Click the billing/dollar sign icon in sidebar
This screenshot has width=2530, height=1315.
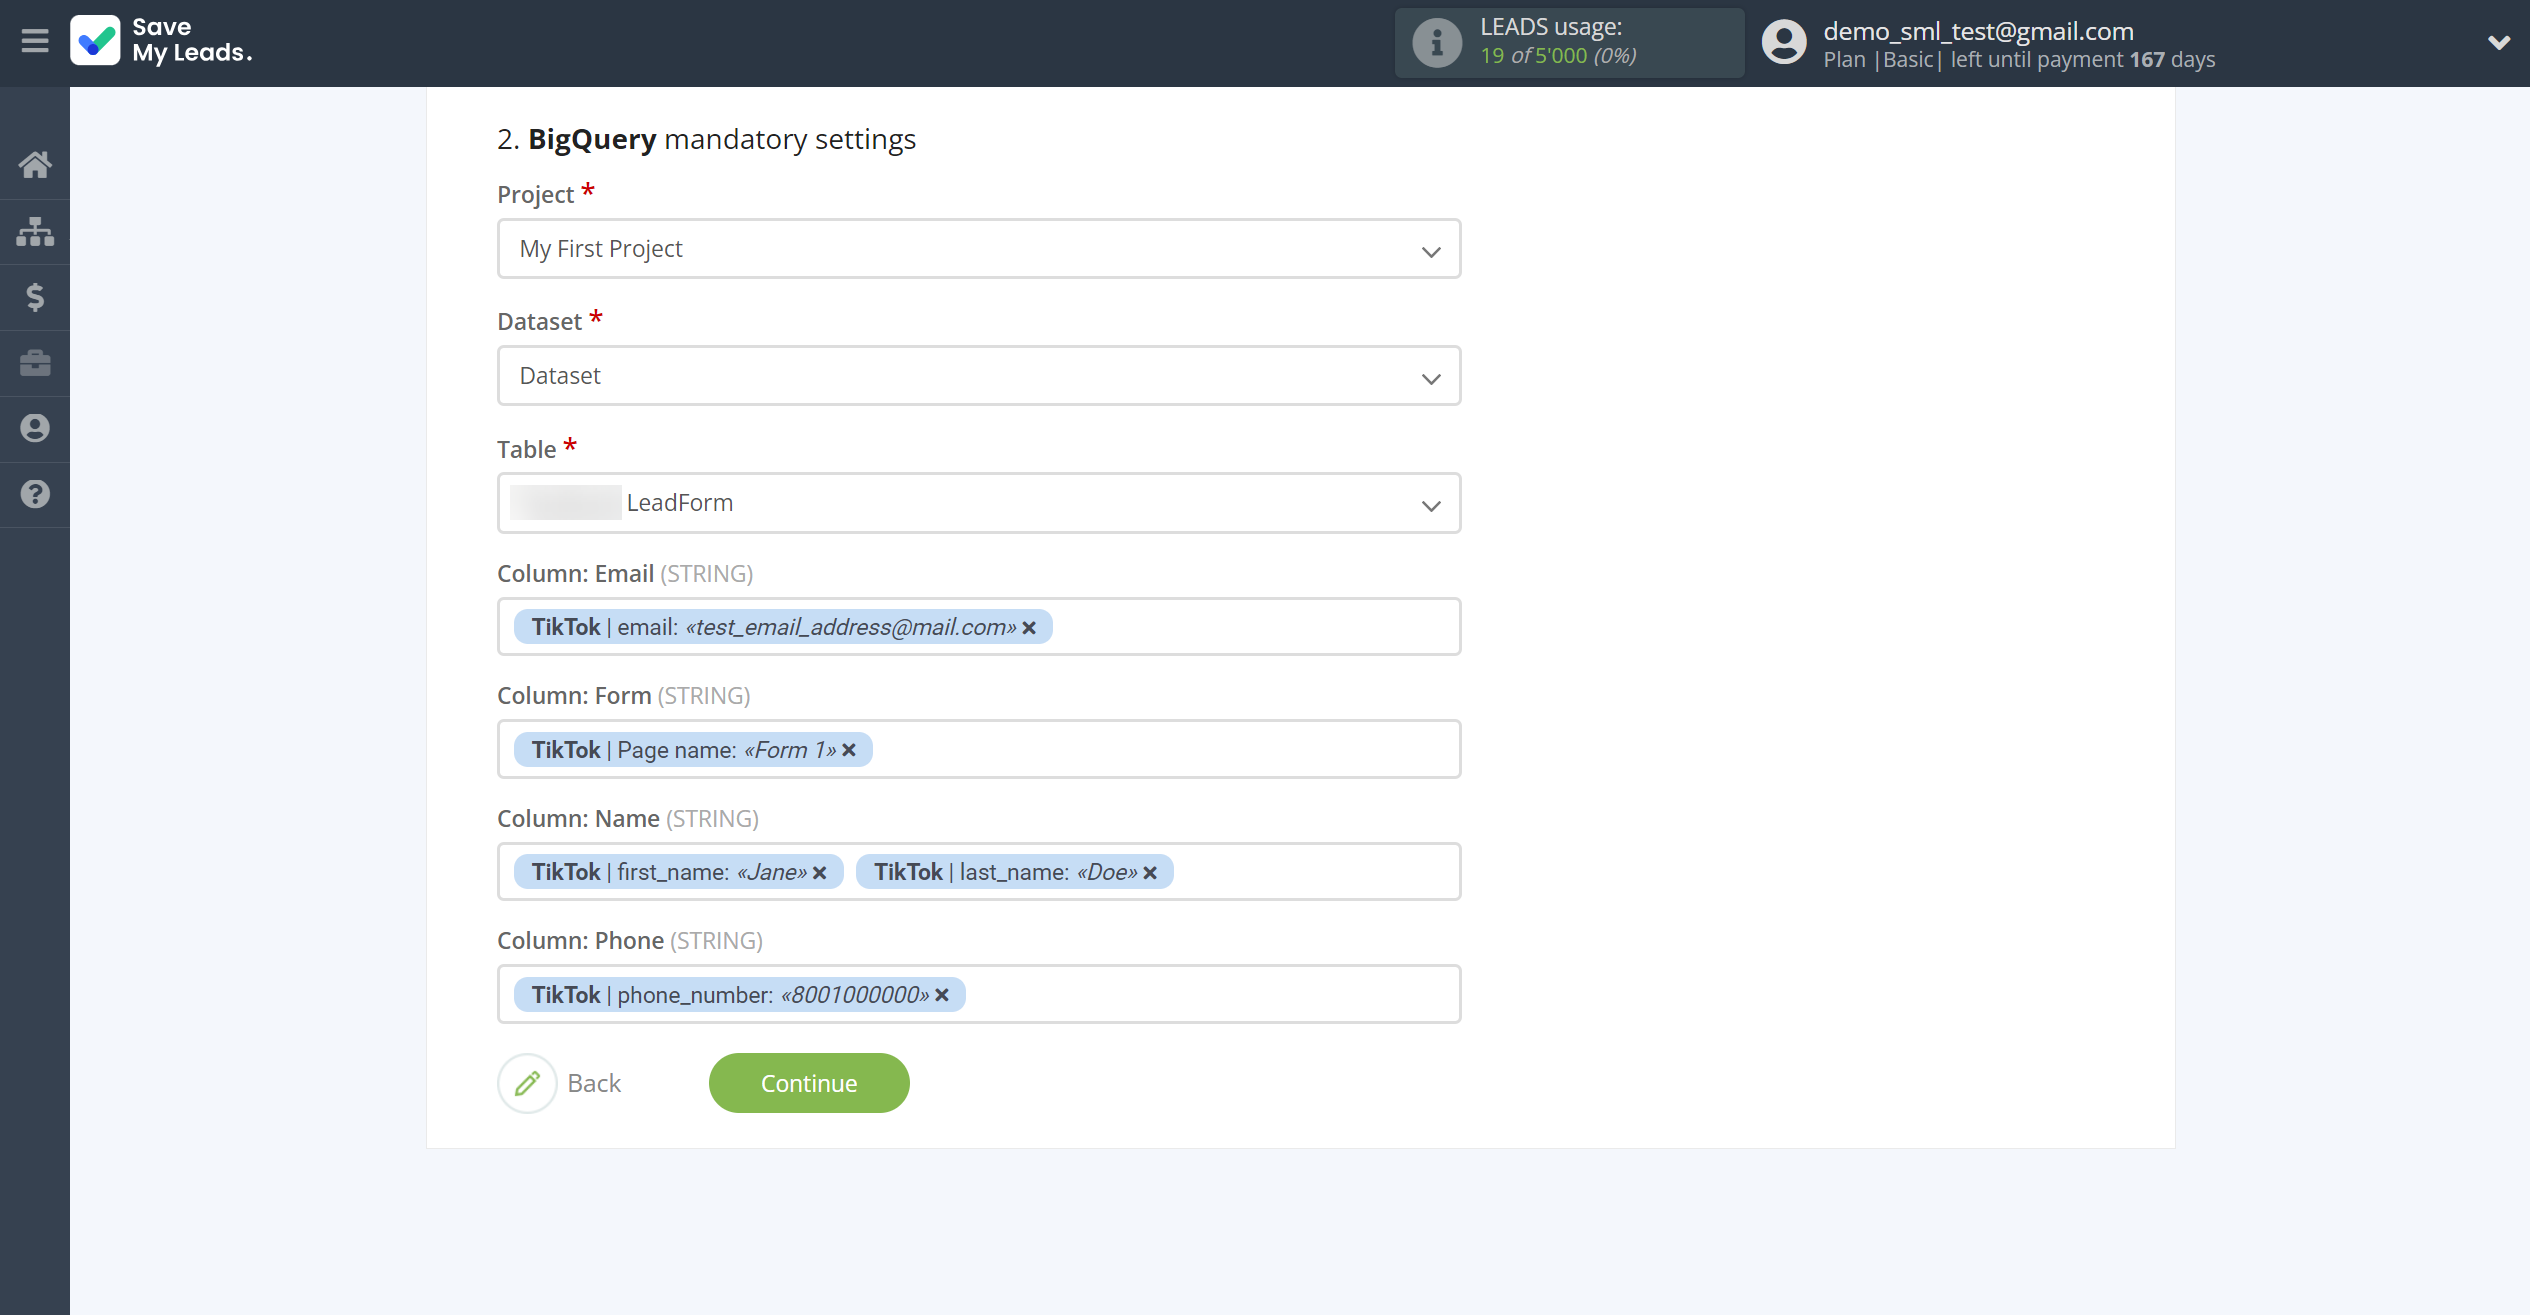coord(35,296)
